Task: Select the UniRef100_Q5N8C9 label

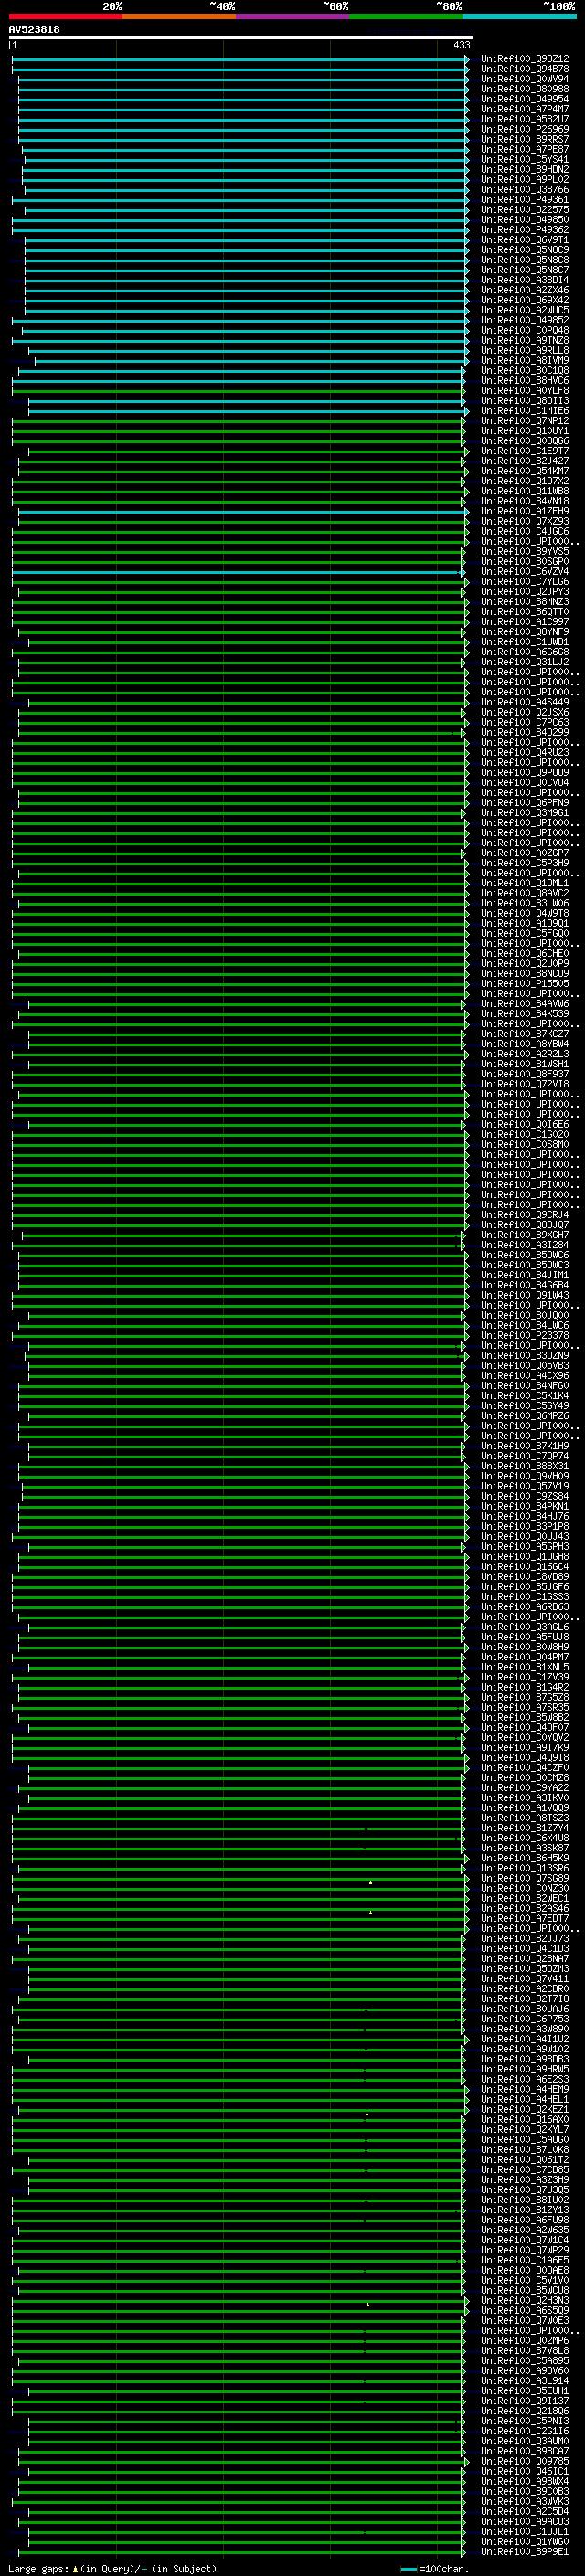Action: click(525, 250)
